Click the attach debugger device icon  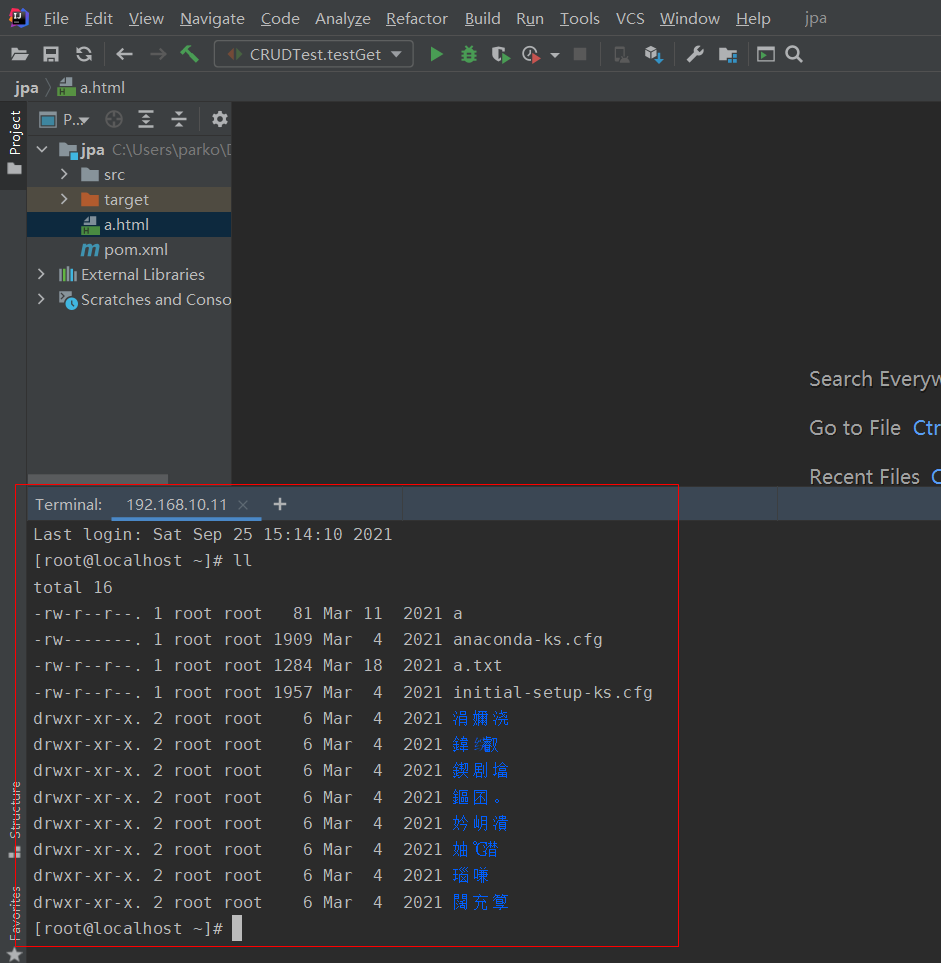tap(622, 55)
